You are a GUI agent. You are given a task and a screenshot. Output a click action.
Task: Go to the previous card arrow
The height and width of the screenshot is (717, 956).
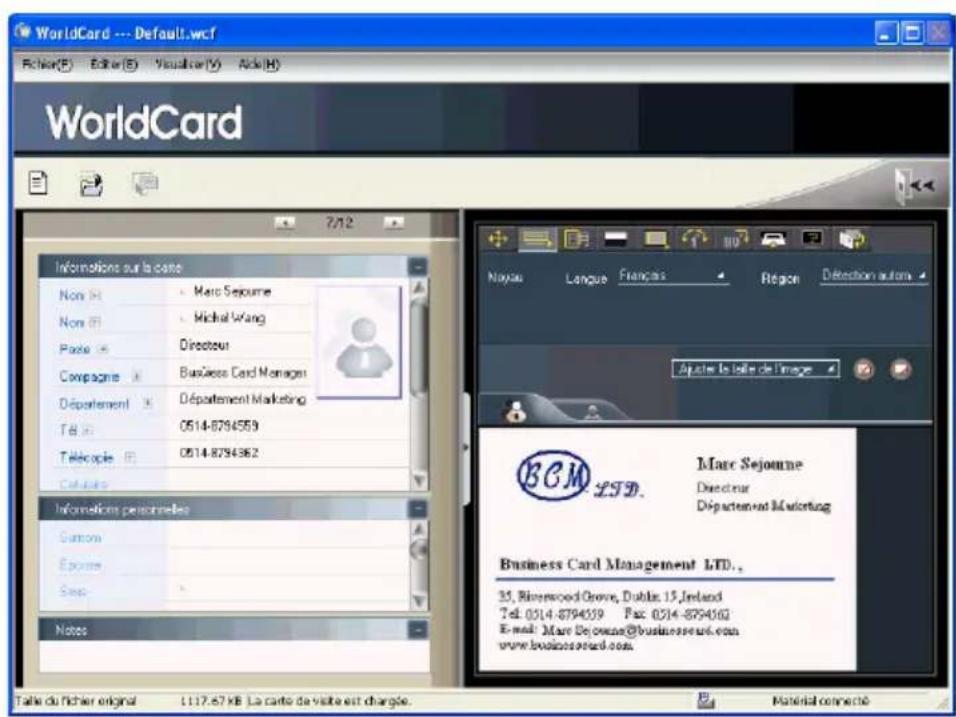click(x=285, y=224)
